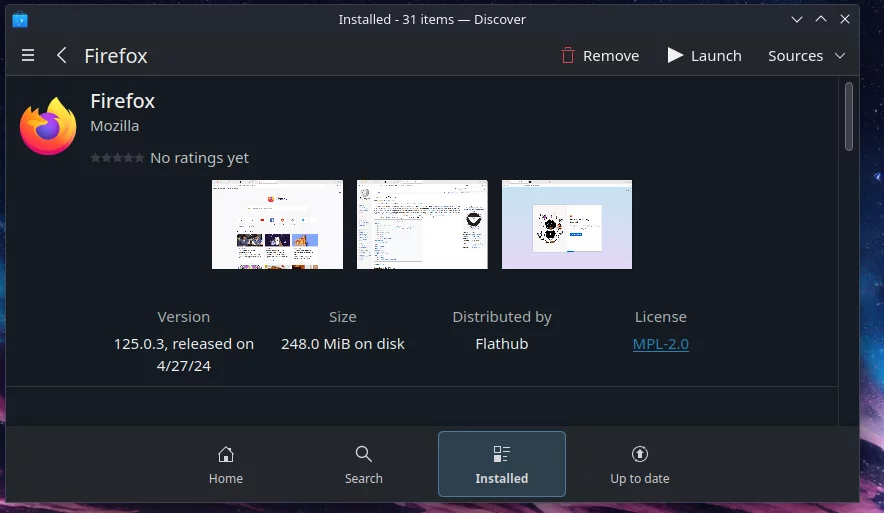Click the 'Firefox' page title in header

[x=116, y=56]
